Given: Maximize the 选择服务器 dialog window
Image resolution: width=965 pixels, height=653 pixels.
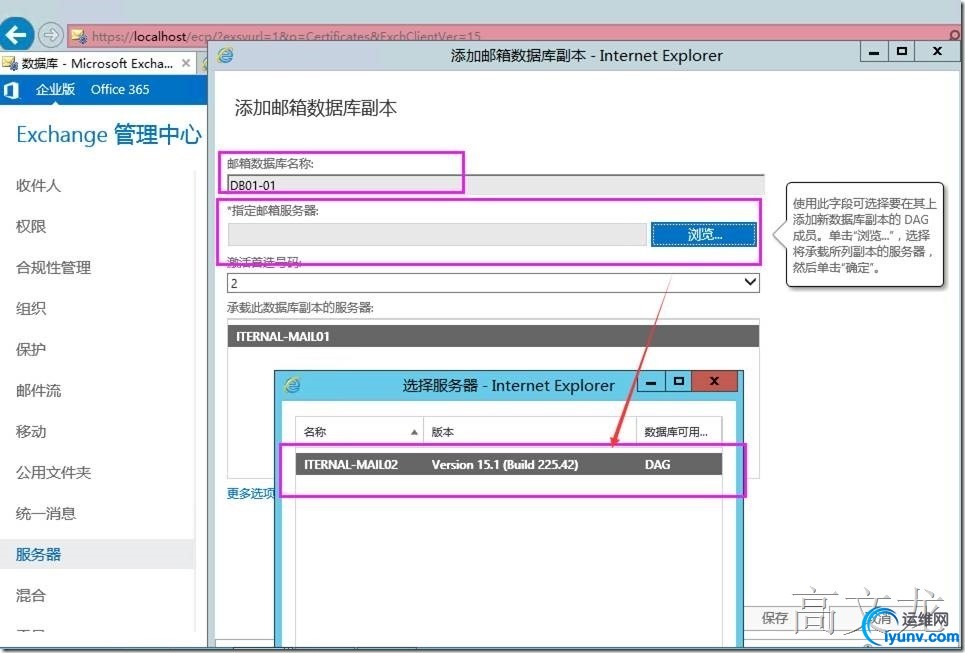Looking at the screenshot, I should [678, 381].
